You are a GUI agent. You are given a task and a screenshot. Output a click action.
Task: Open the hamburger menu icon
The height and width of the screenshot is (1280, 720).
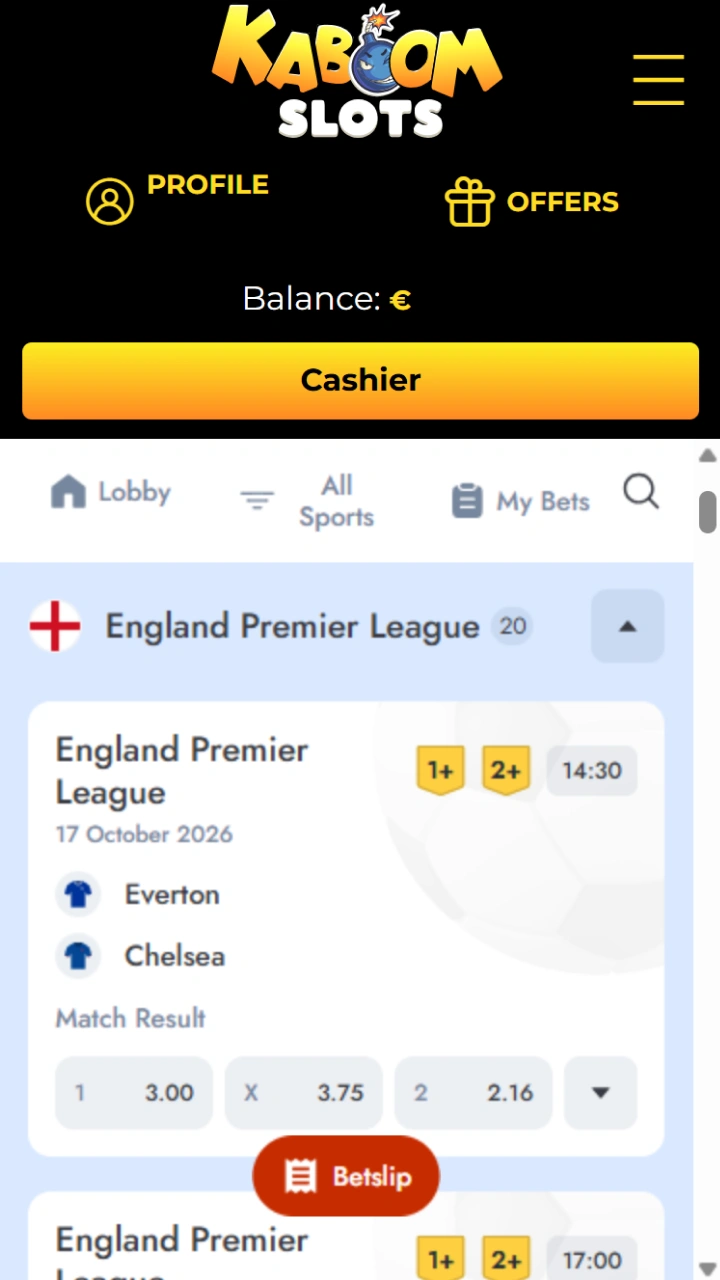658,80
